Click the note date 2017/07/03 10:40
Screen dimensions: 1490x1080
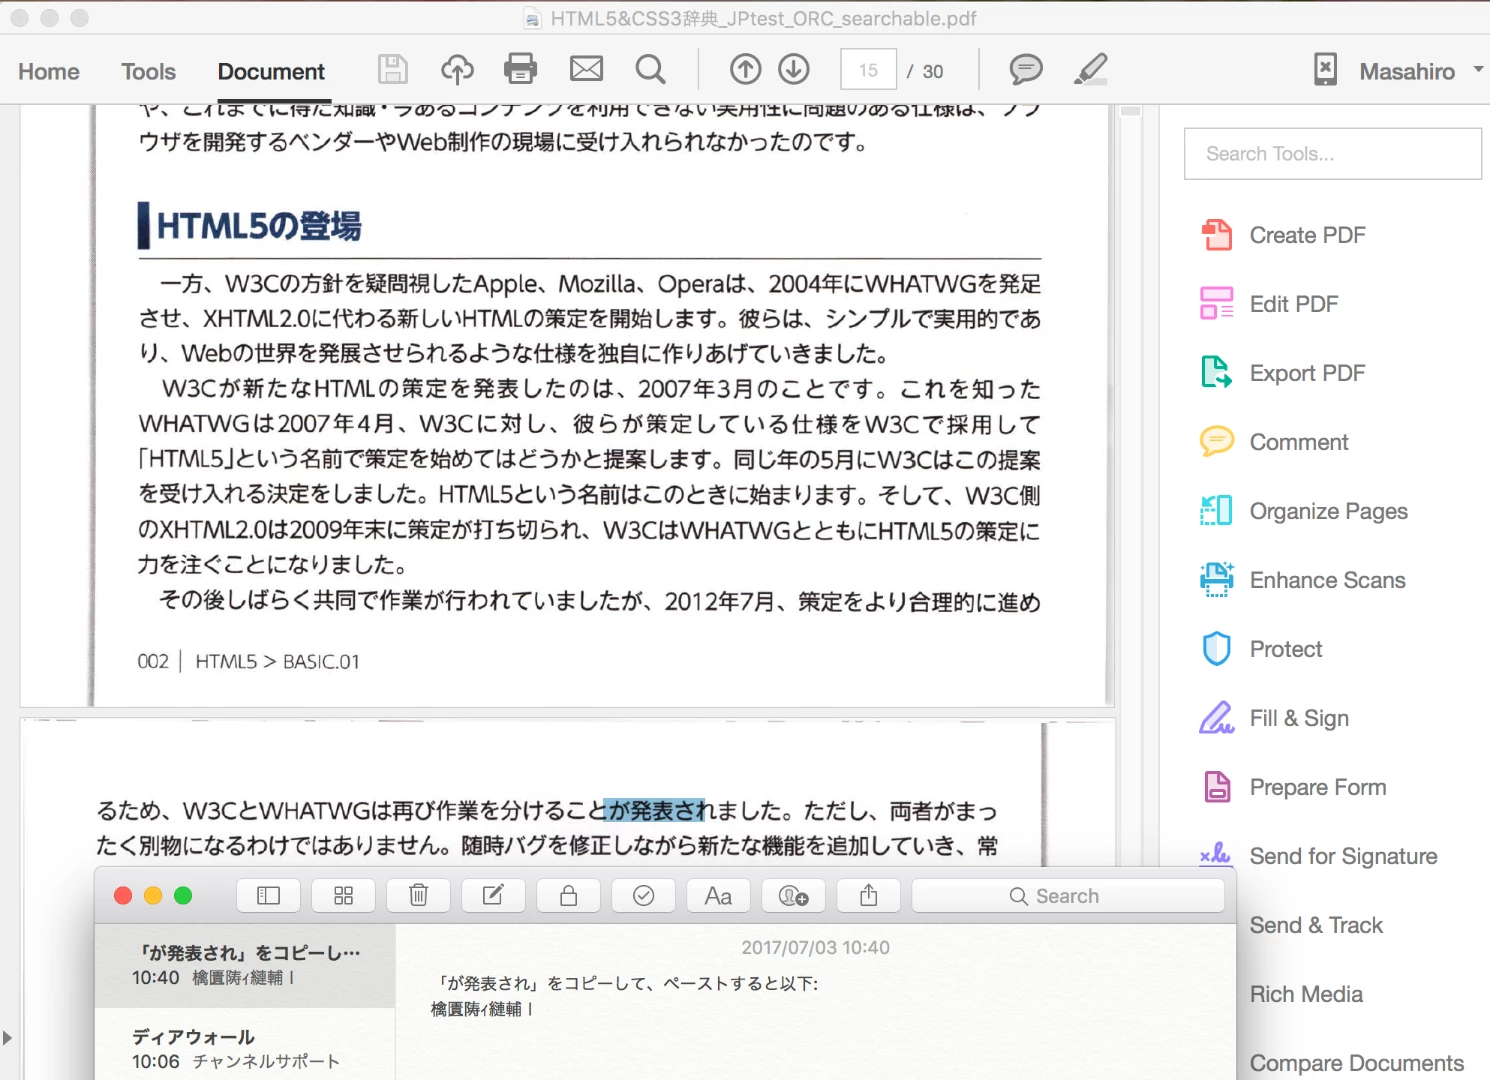tap(815, 947)
